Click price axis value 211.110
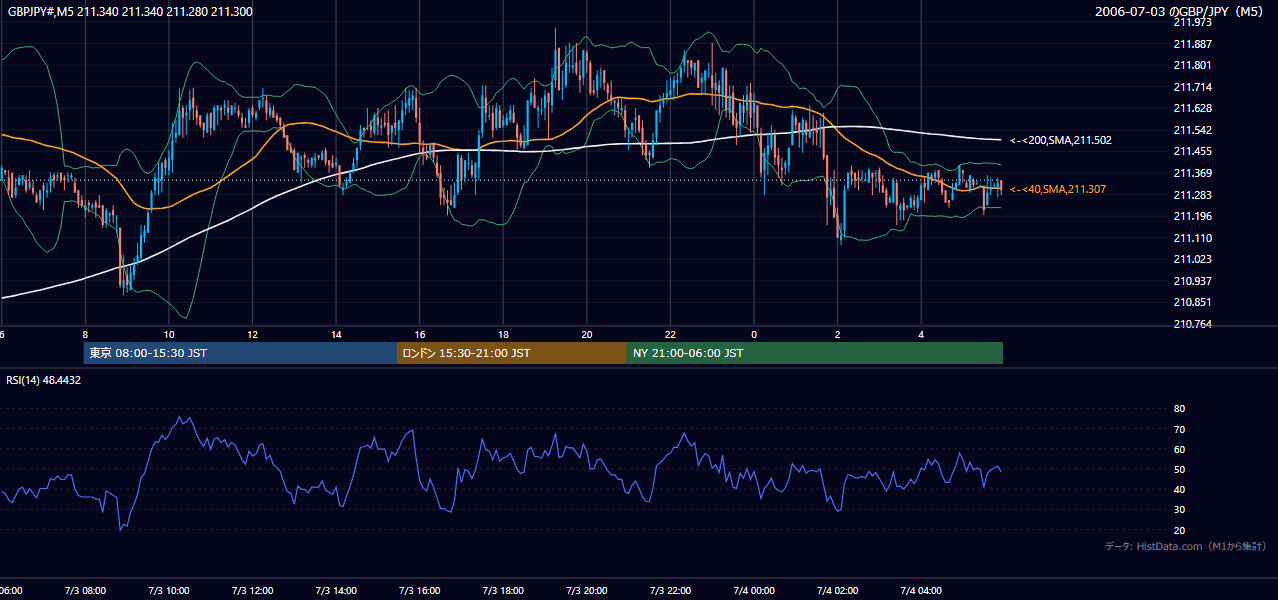Viewport: 1278px width, 600px height. point(1191,238)
